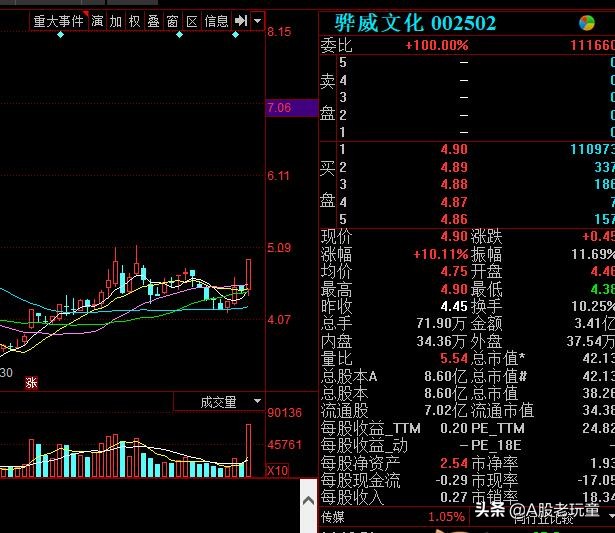Click the up chevron panel expander
The height and width of the screenshot is (533, 615).
(x=309, y=501)
